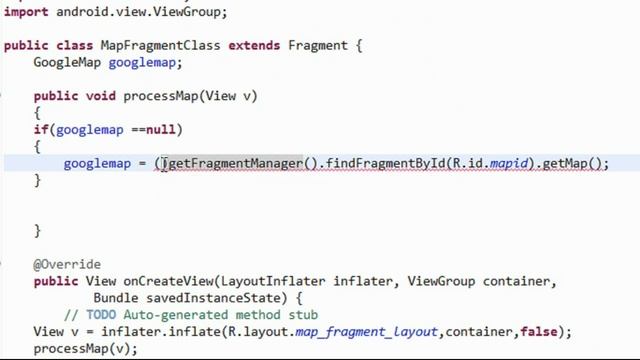Click the container parameter in onCreateView signature
640x360 pixels.
pos(516,281)
